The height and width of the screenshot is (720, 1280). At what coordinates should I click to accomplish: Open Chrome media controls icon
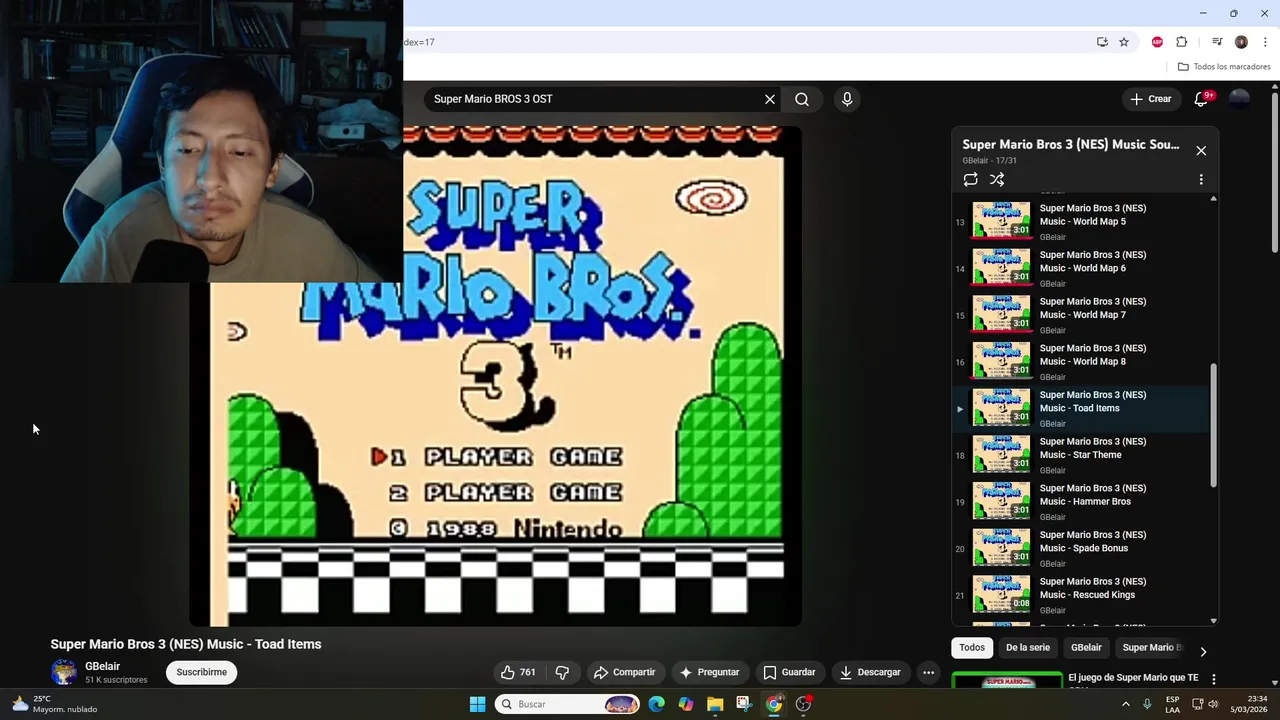point(1217,42)
